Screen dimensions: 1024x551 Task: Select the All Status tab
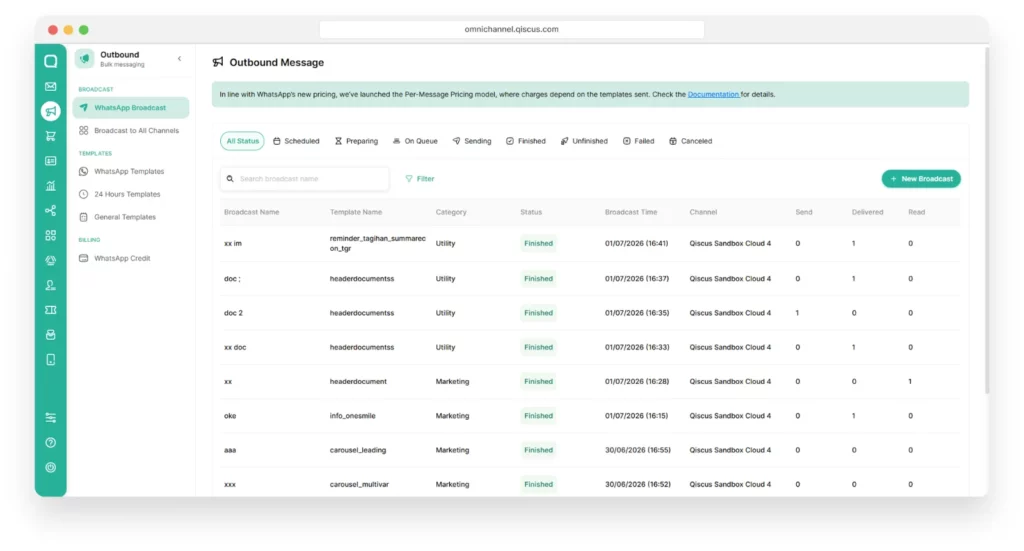point(242,141)
